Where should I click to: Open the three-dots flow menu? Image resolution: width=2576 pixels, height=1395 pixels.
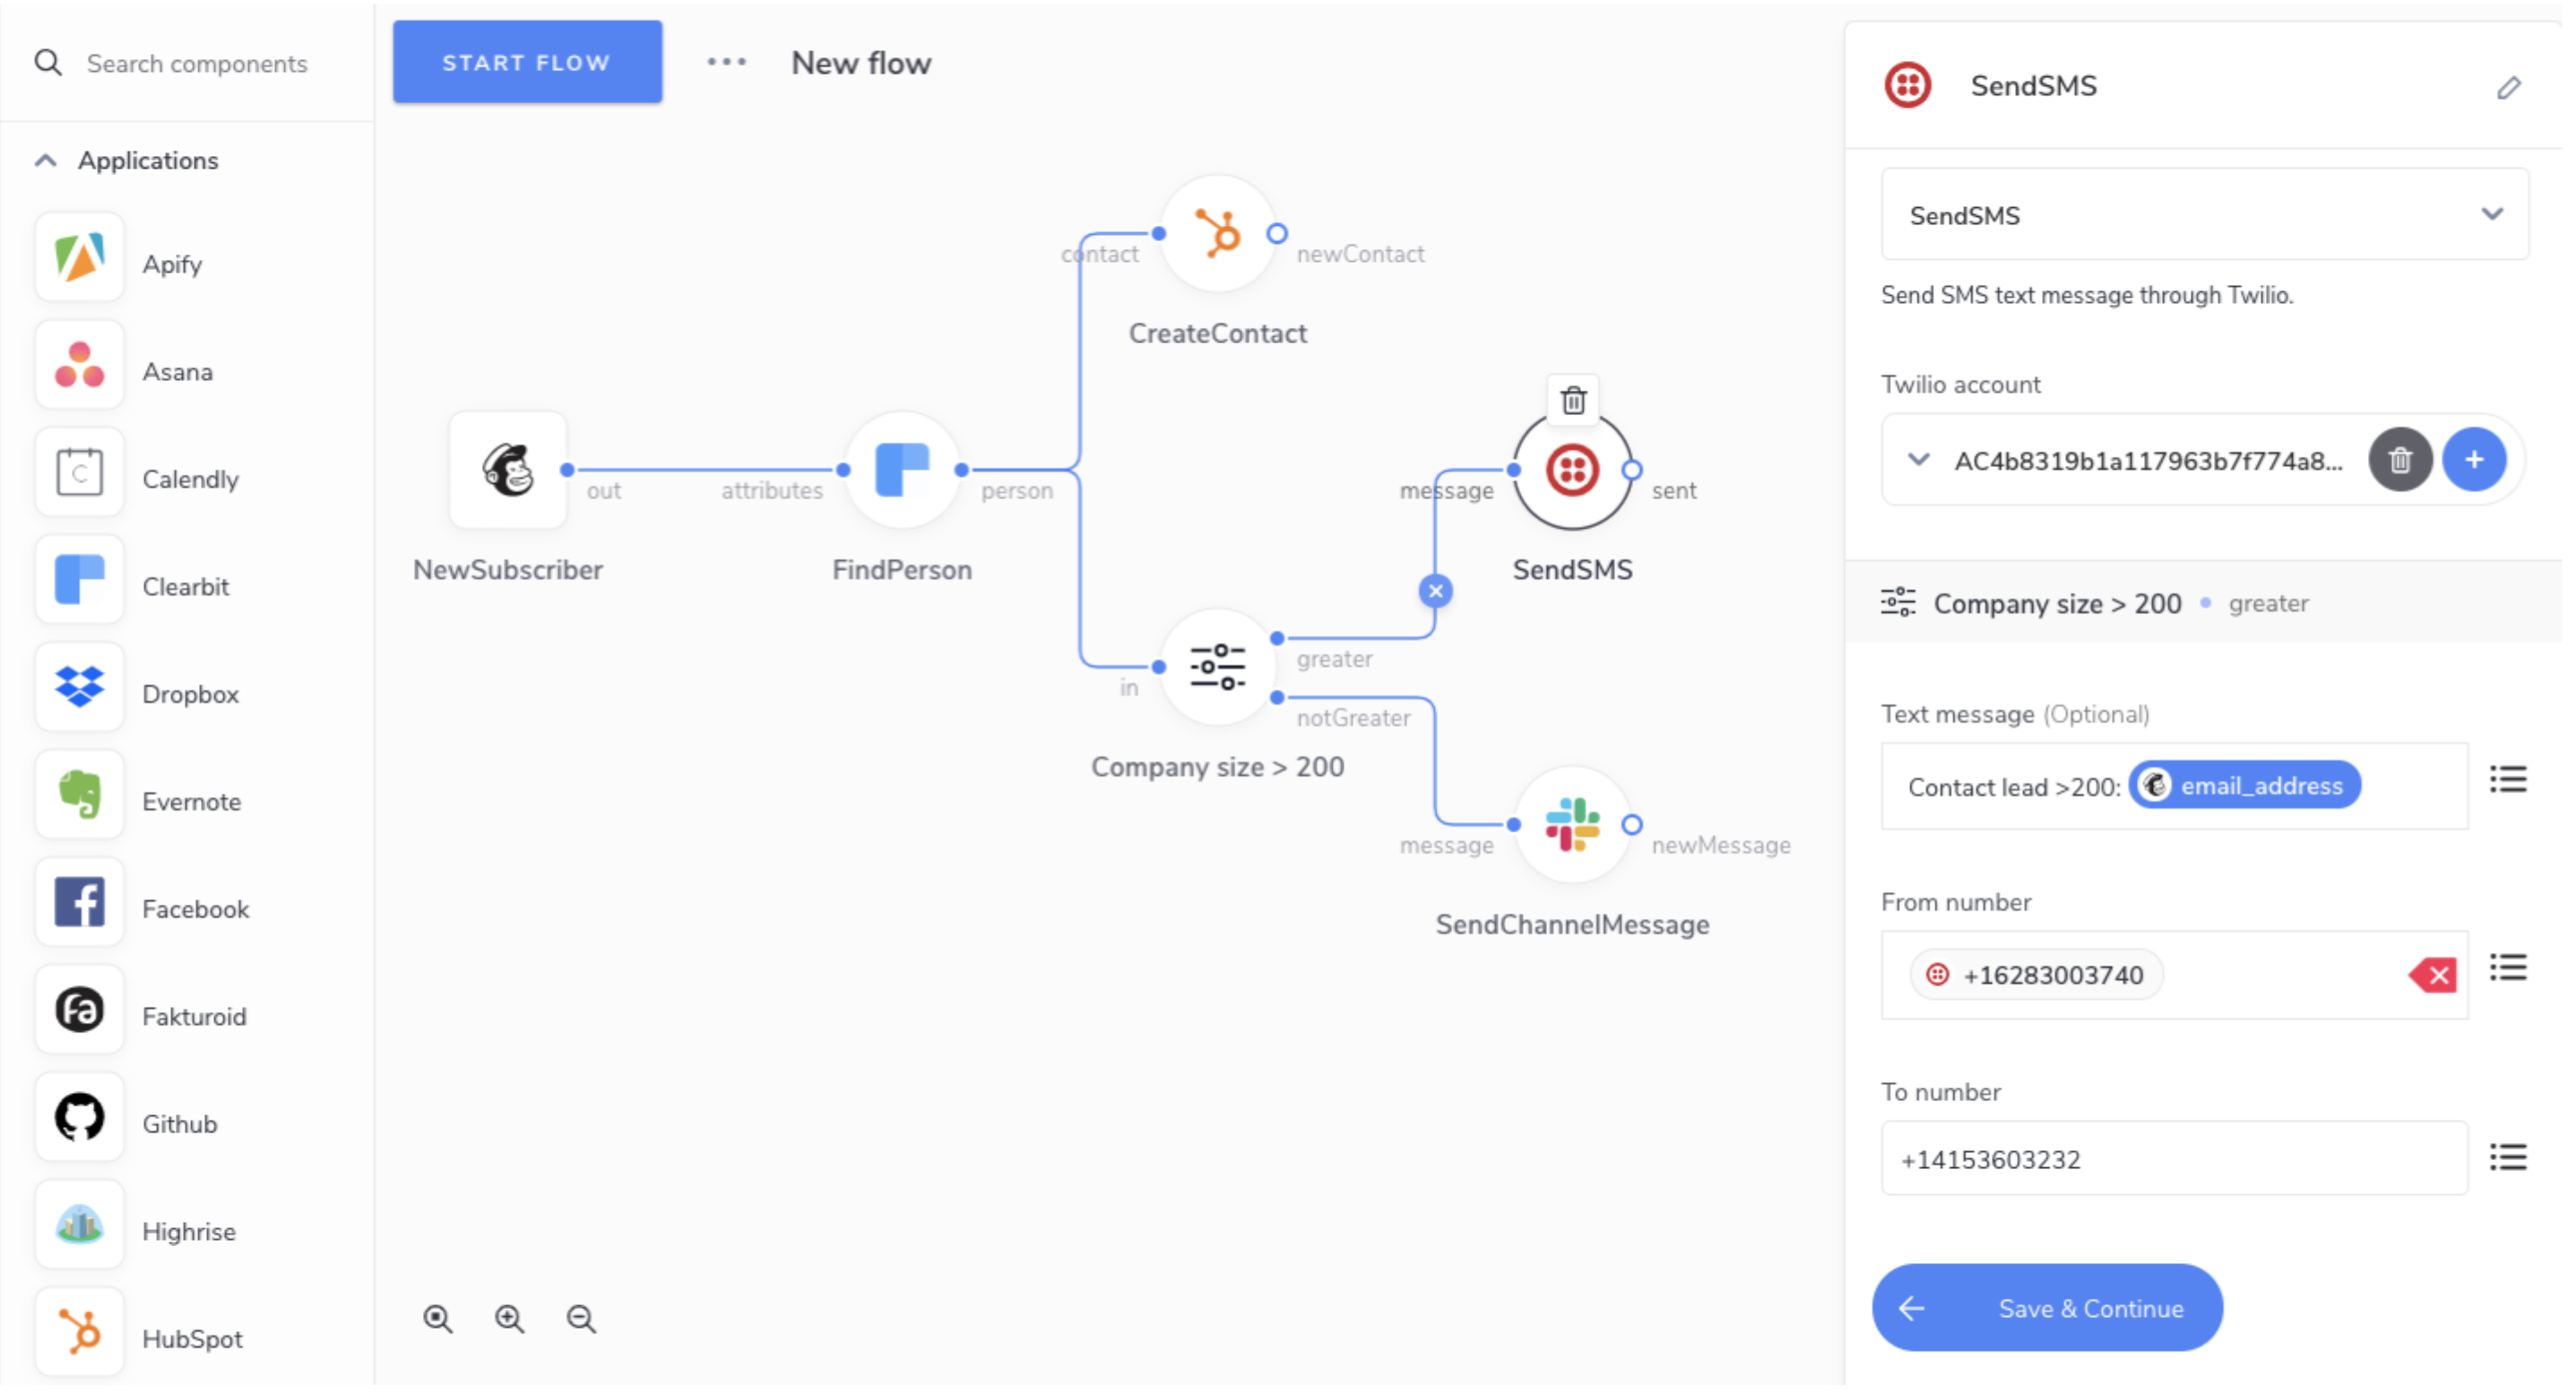(729, 62)
